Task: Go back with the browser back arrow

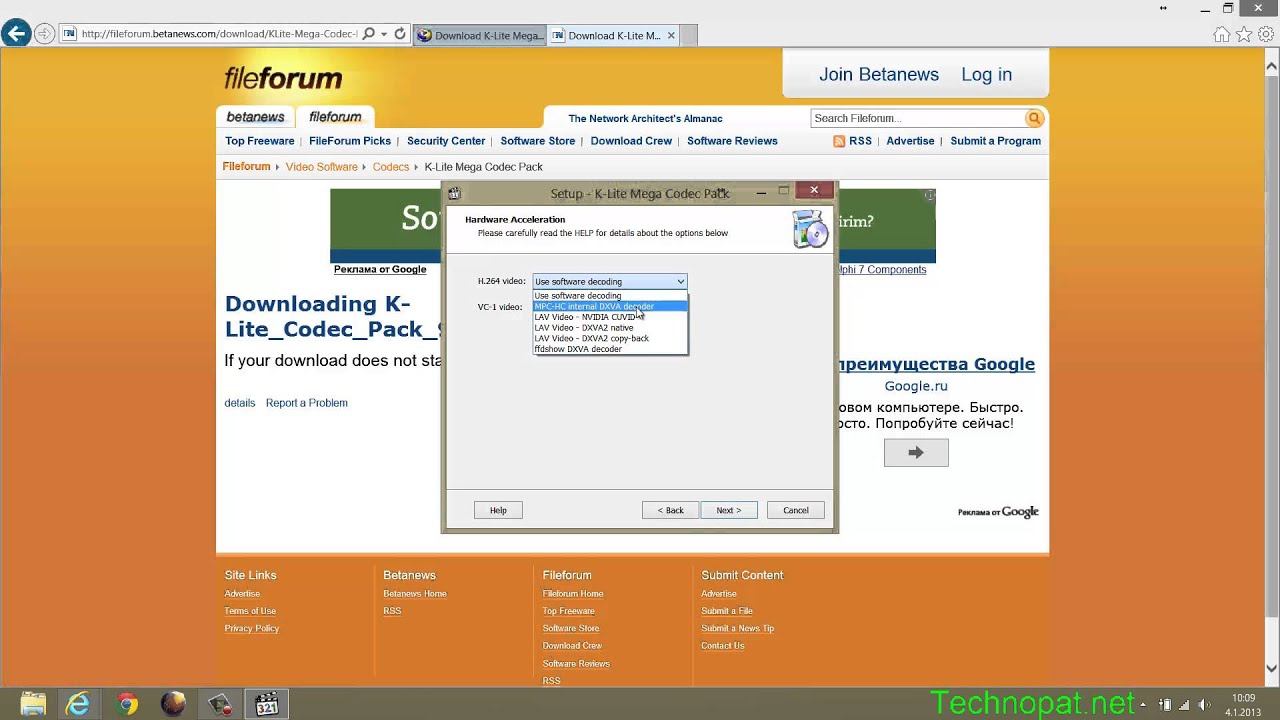Action: pos(15,34)
